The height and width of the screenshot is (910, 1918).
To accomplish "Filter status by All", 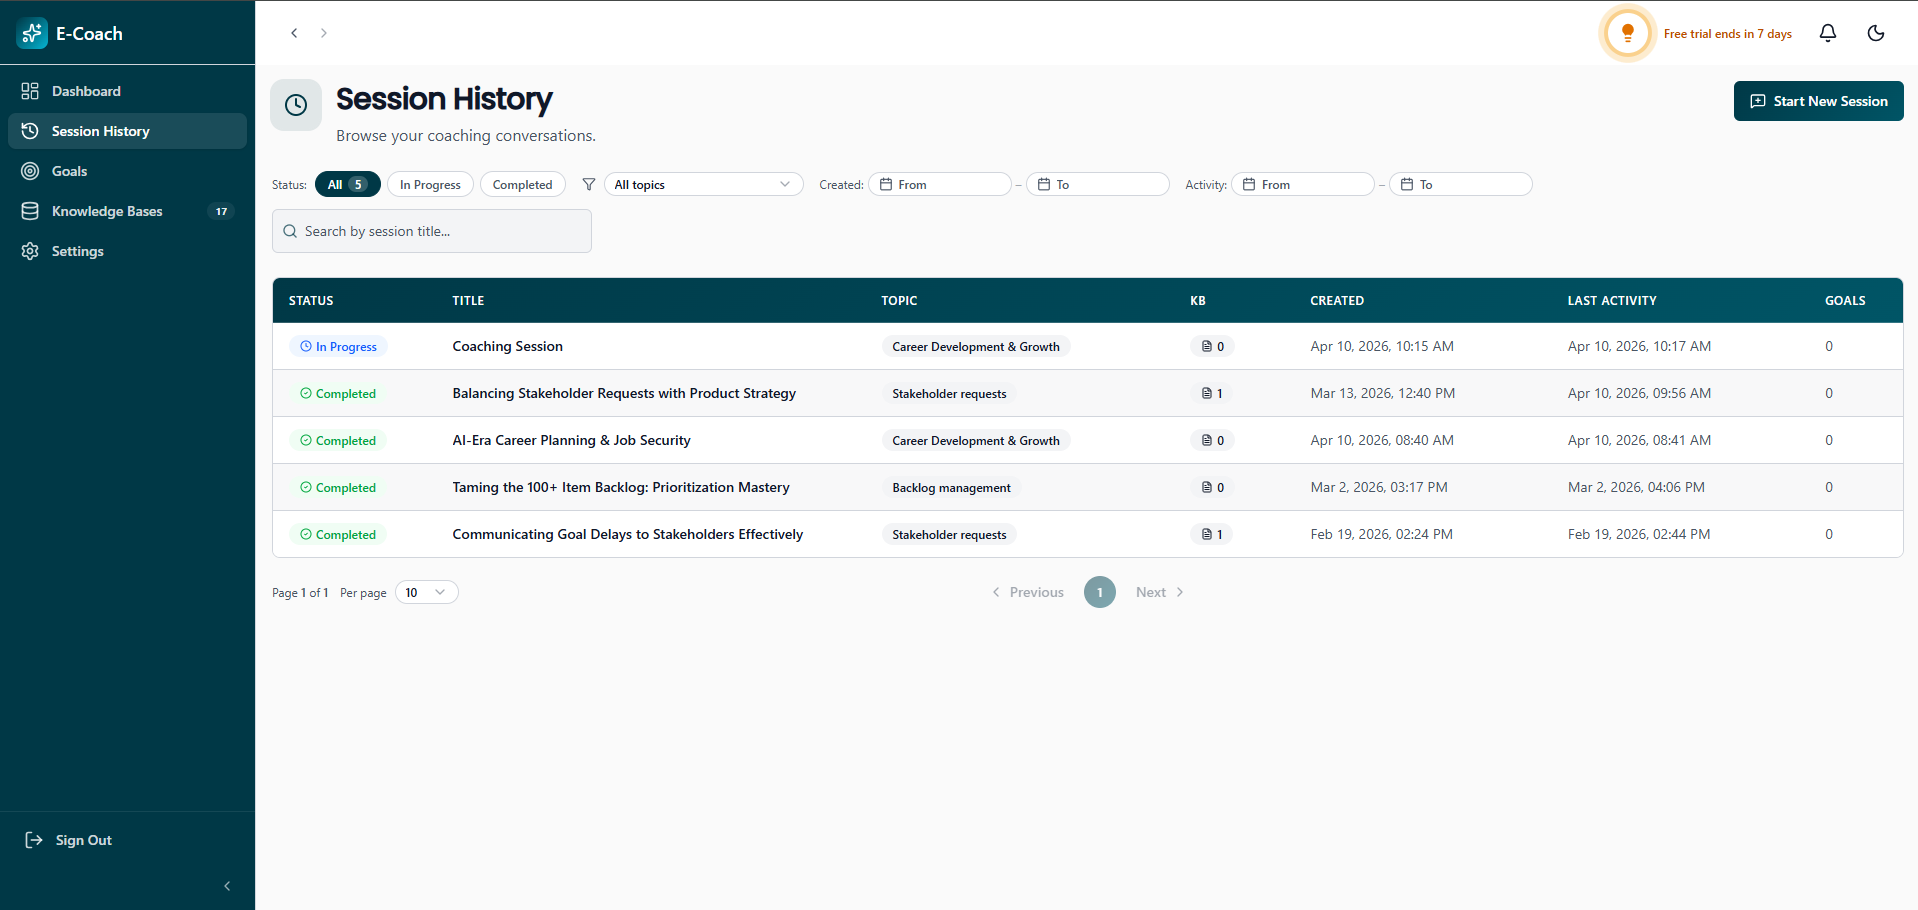I will coord(347,184).
